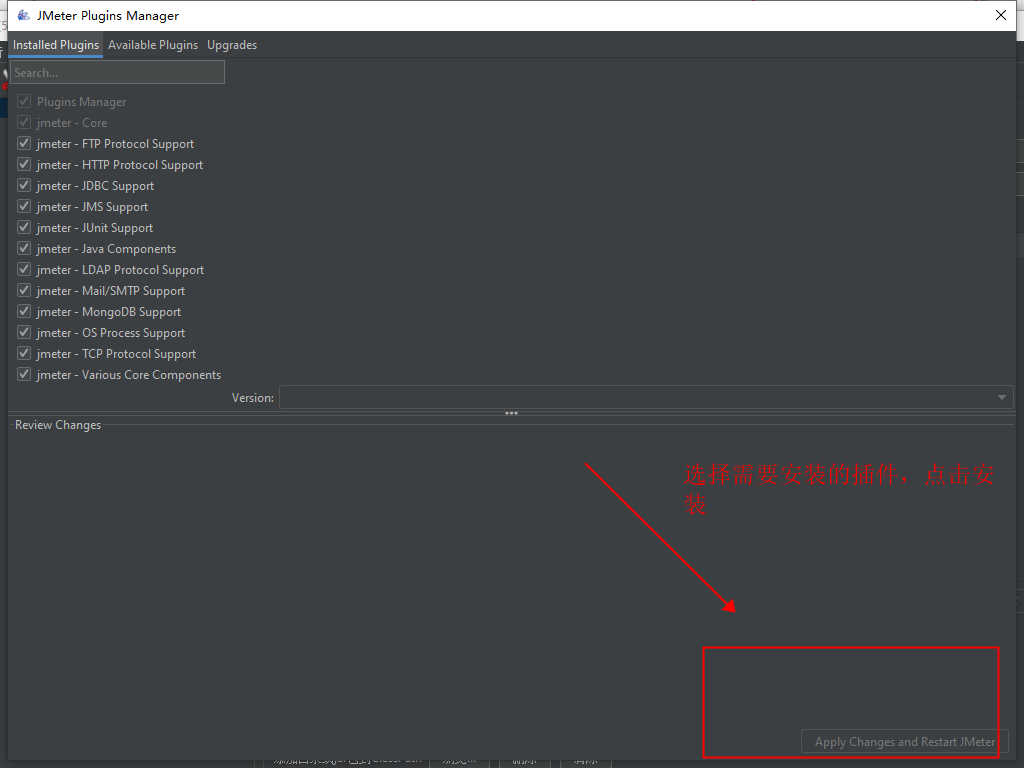Viewport: 1024px width, 768px height.
Task: Select the 'jmeter - LDAP Protocol Support' label
Action: pyautogui.click(x=120, y=270)
